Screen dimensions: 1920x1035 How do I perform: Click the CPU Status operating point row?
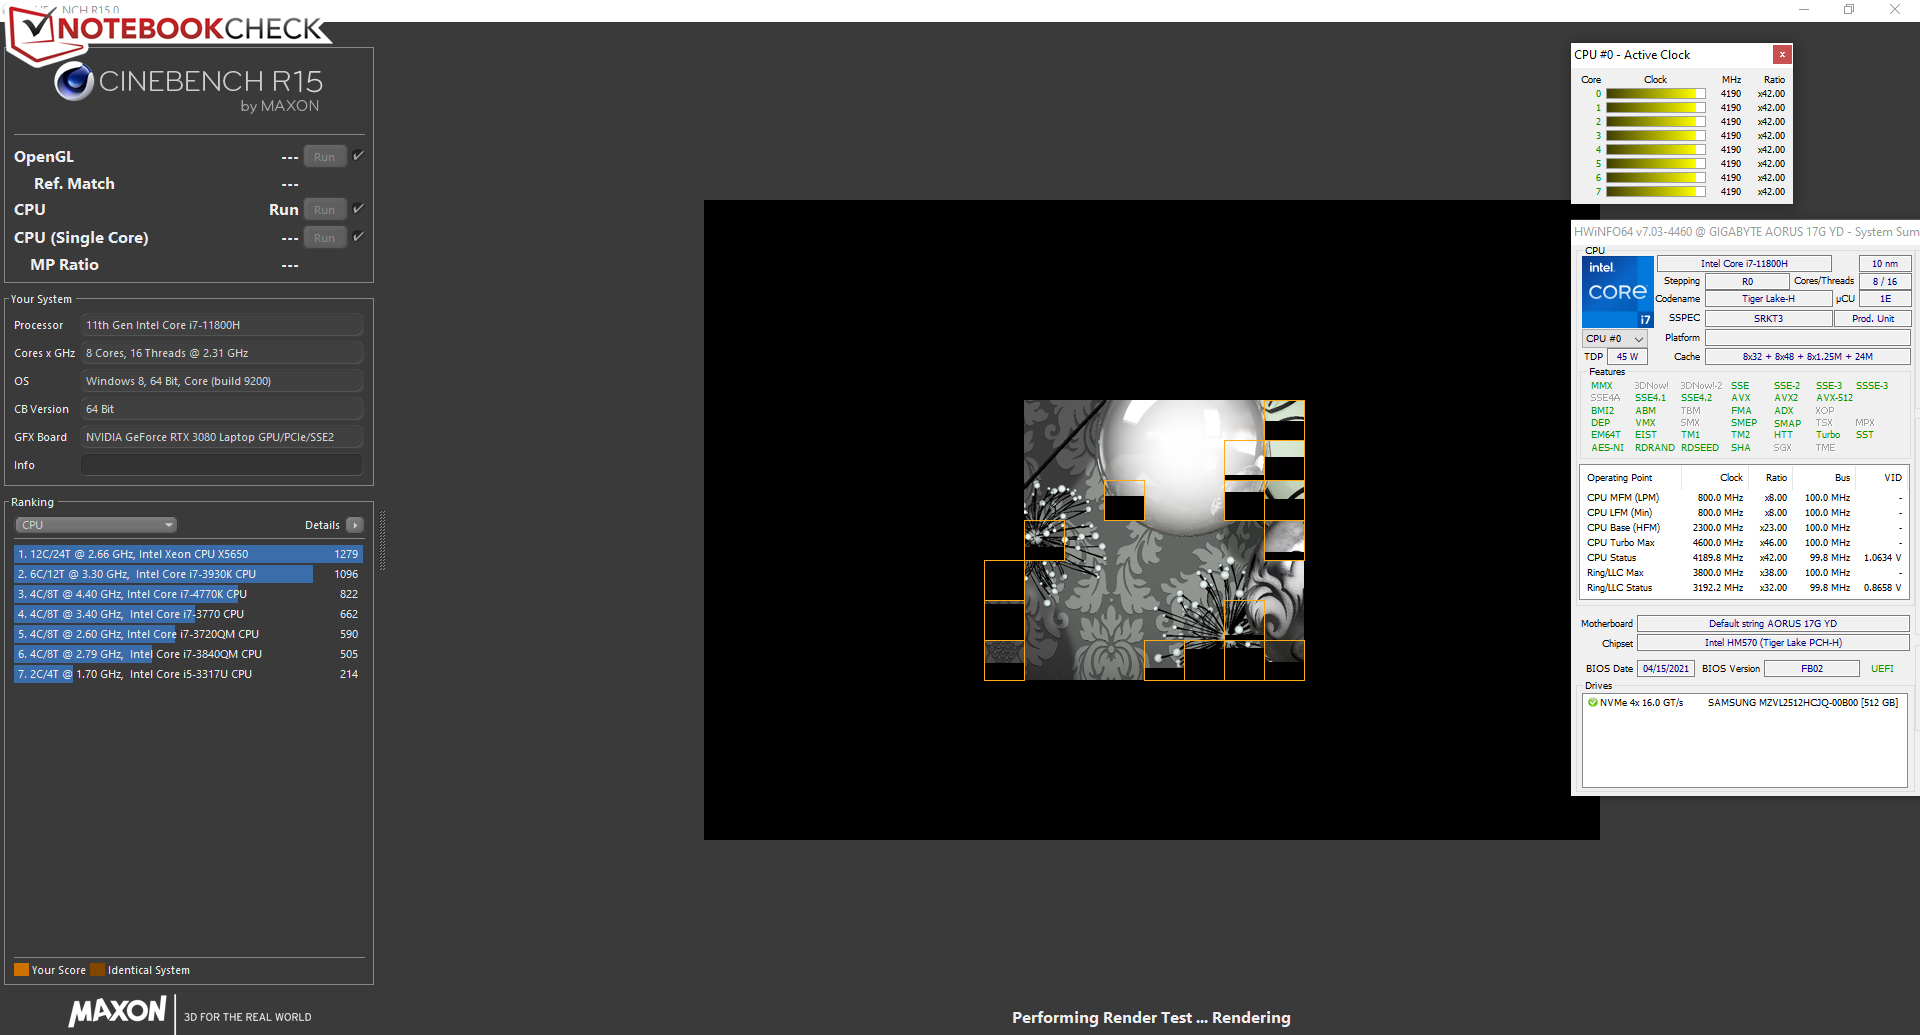pyautogui.click(x=1743, y=558)
